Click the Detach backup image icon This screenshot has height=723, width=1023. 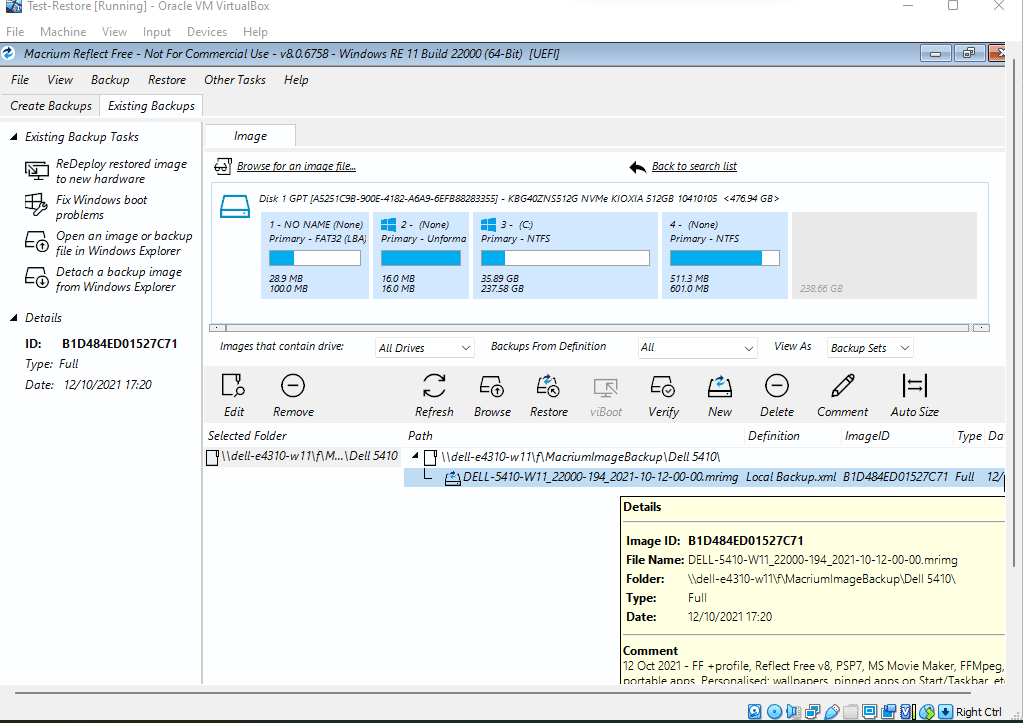pos(37,277)
